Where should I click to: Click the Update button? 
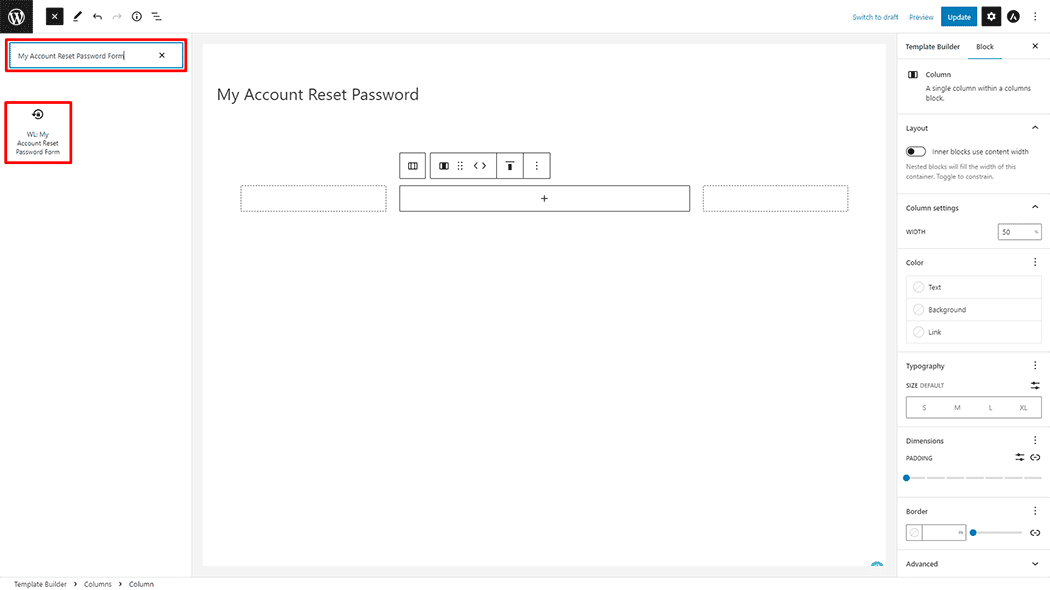[959, 17]
